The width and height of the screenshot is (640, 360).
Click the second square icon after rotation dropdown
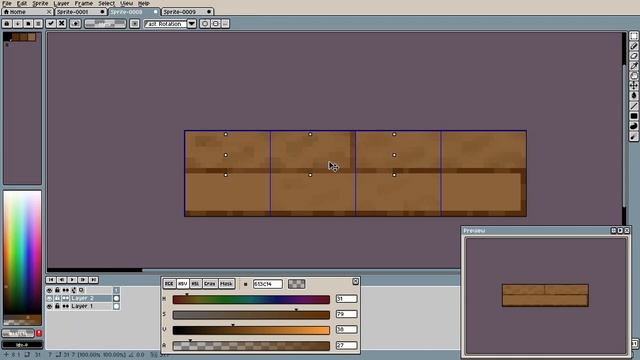(x=216, y=24)
